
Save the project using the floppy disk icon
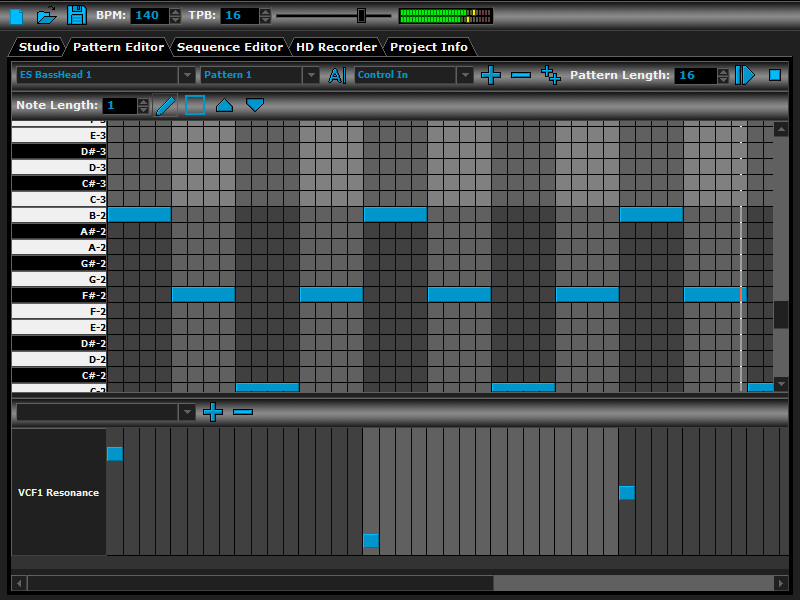click(76, 15)
